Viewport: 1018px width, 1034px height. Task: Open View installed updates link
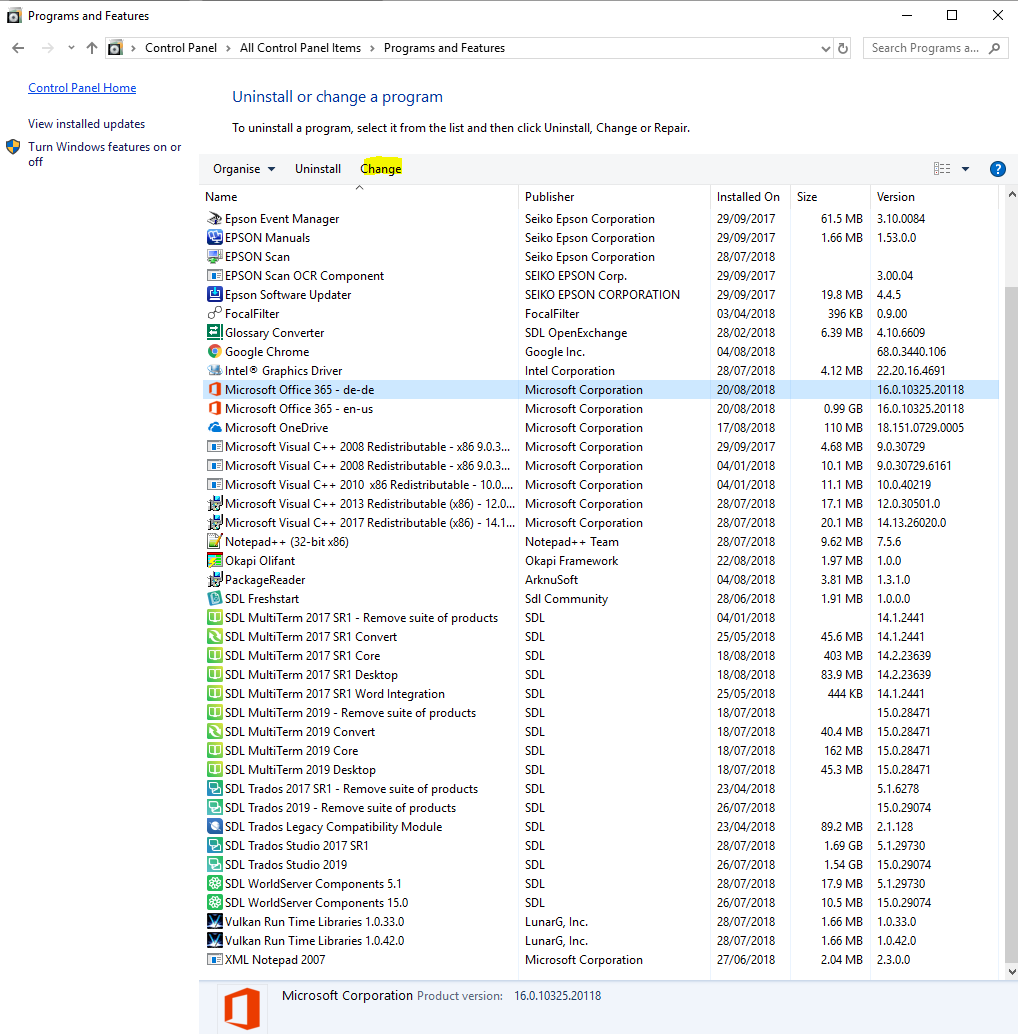click(86, 124)
